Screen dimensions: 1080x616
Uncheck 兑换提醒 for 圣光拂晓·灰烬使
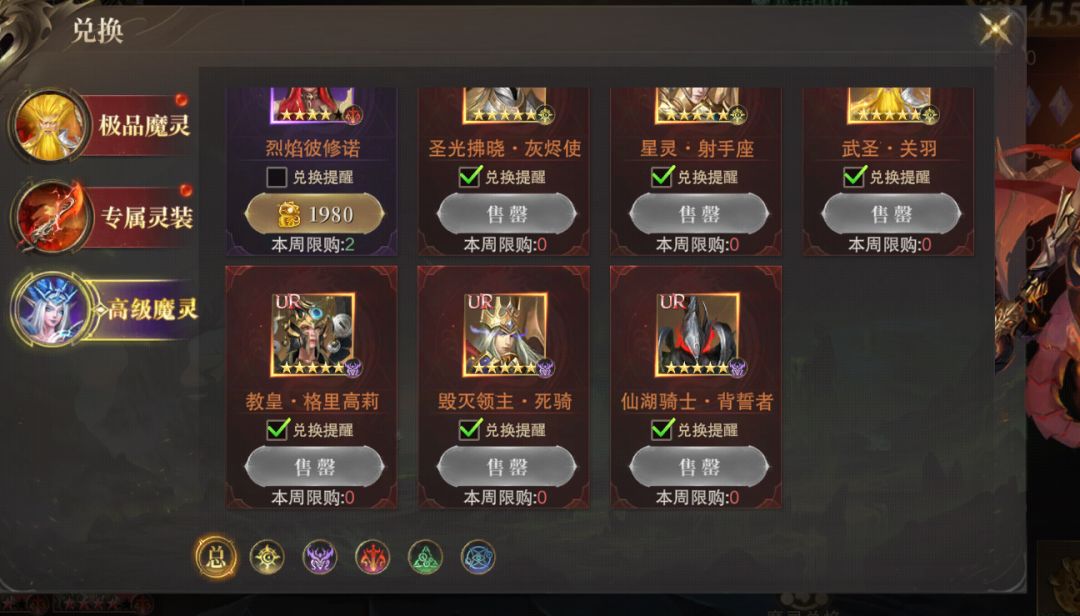(x=469, y=177)
